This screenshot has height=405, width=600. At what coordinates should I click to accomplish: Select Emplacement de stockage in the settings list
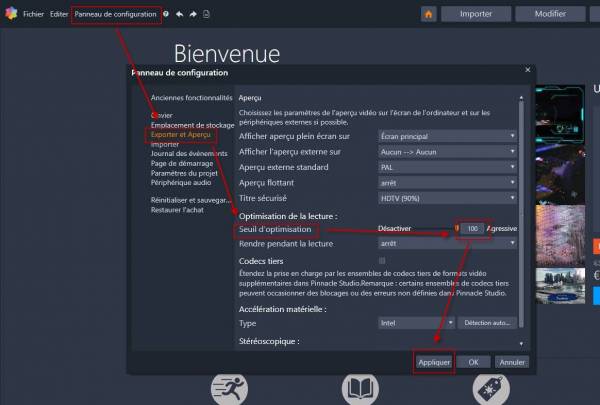point(192,124)
